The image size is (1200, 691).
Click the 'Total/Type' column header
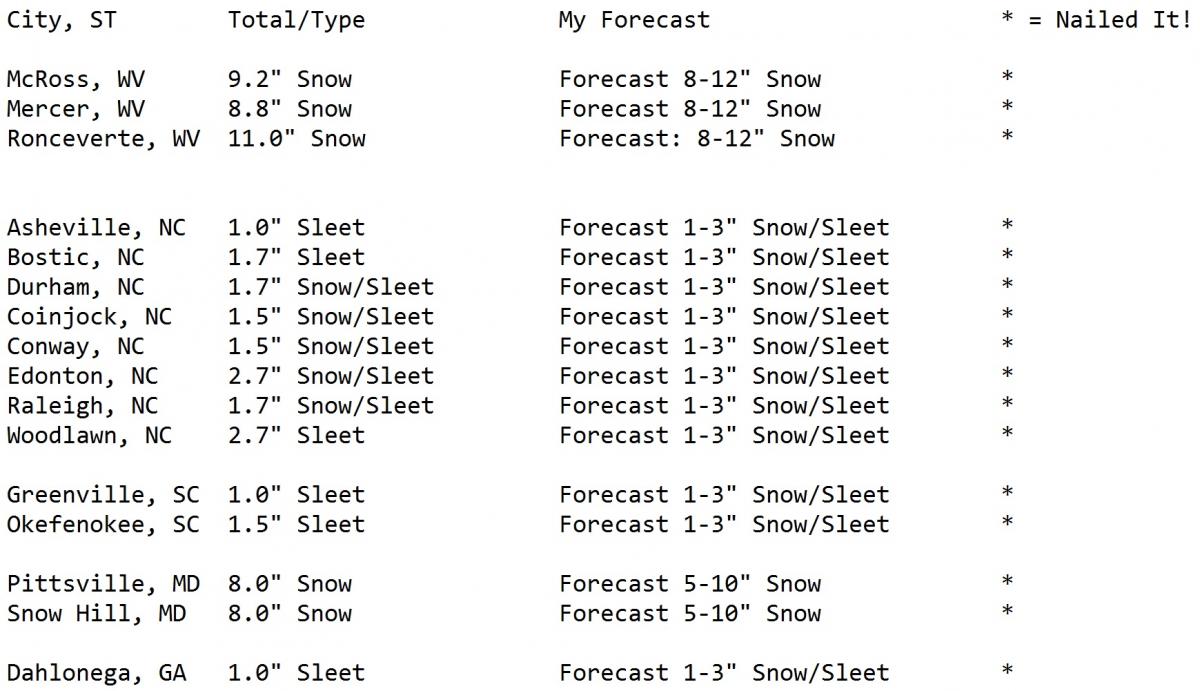click(x=296, y=20)
